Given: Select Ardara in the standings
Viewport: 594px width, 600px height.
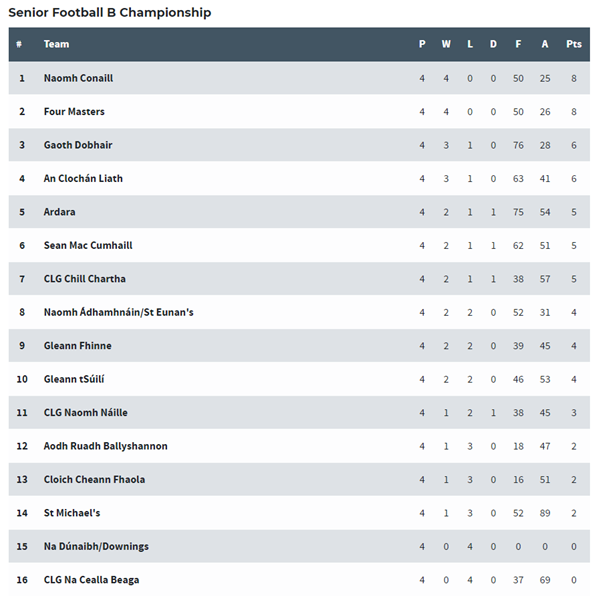Looking at the screenshot, I should point(59,212).
